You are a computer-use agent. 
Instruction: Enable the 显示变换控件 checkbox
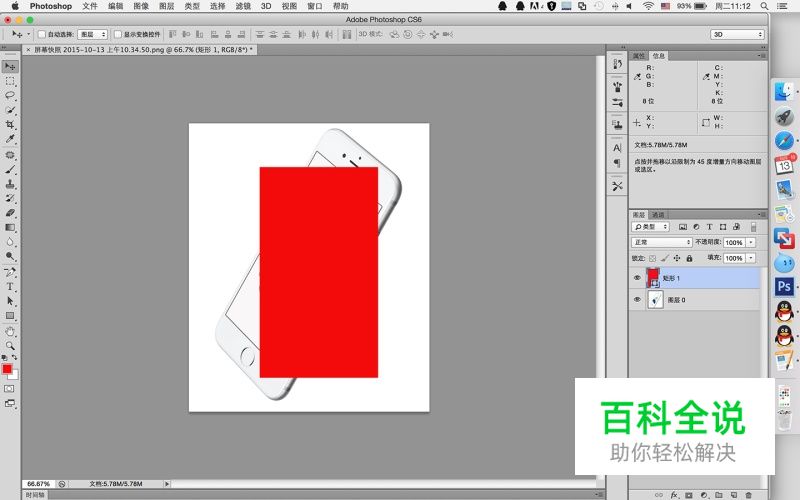pos(118,34)
